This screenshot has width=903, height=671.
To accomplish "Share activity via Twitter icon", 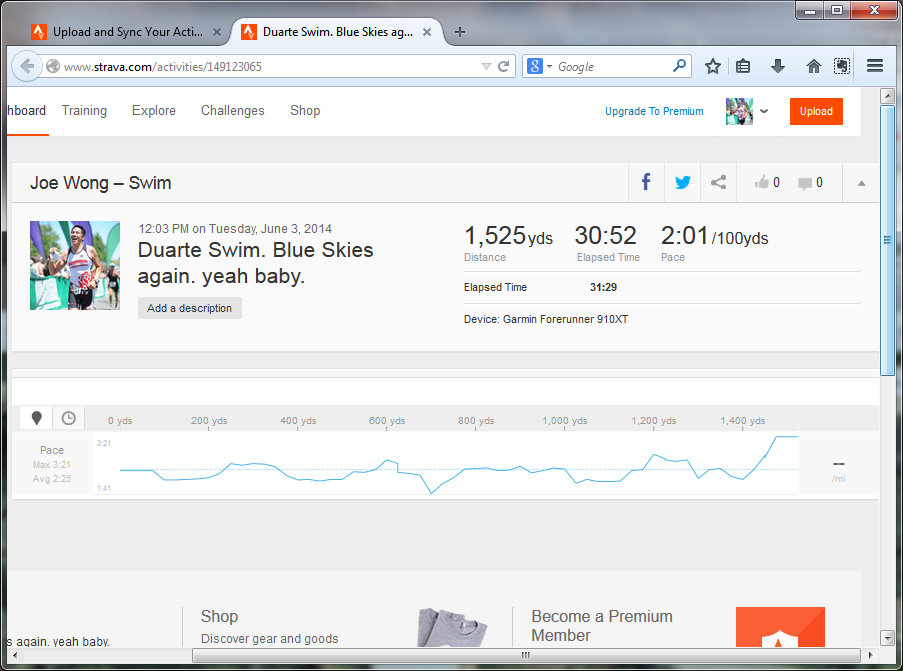I will (682, 182).
